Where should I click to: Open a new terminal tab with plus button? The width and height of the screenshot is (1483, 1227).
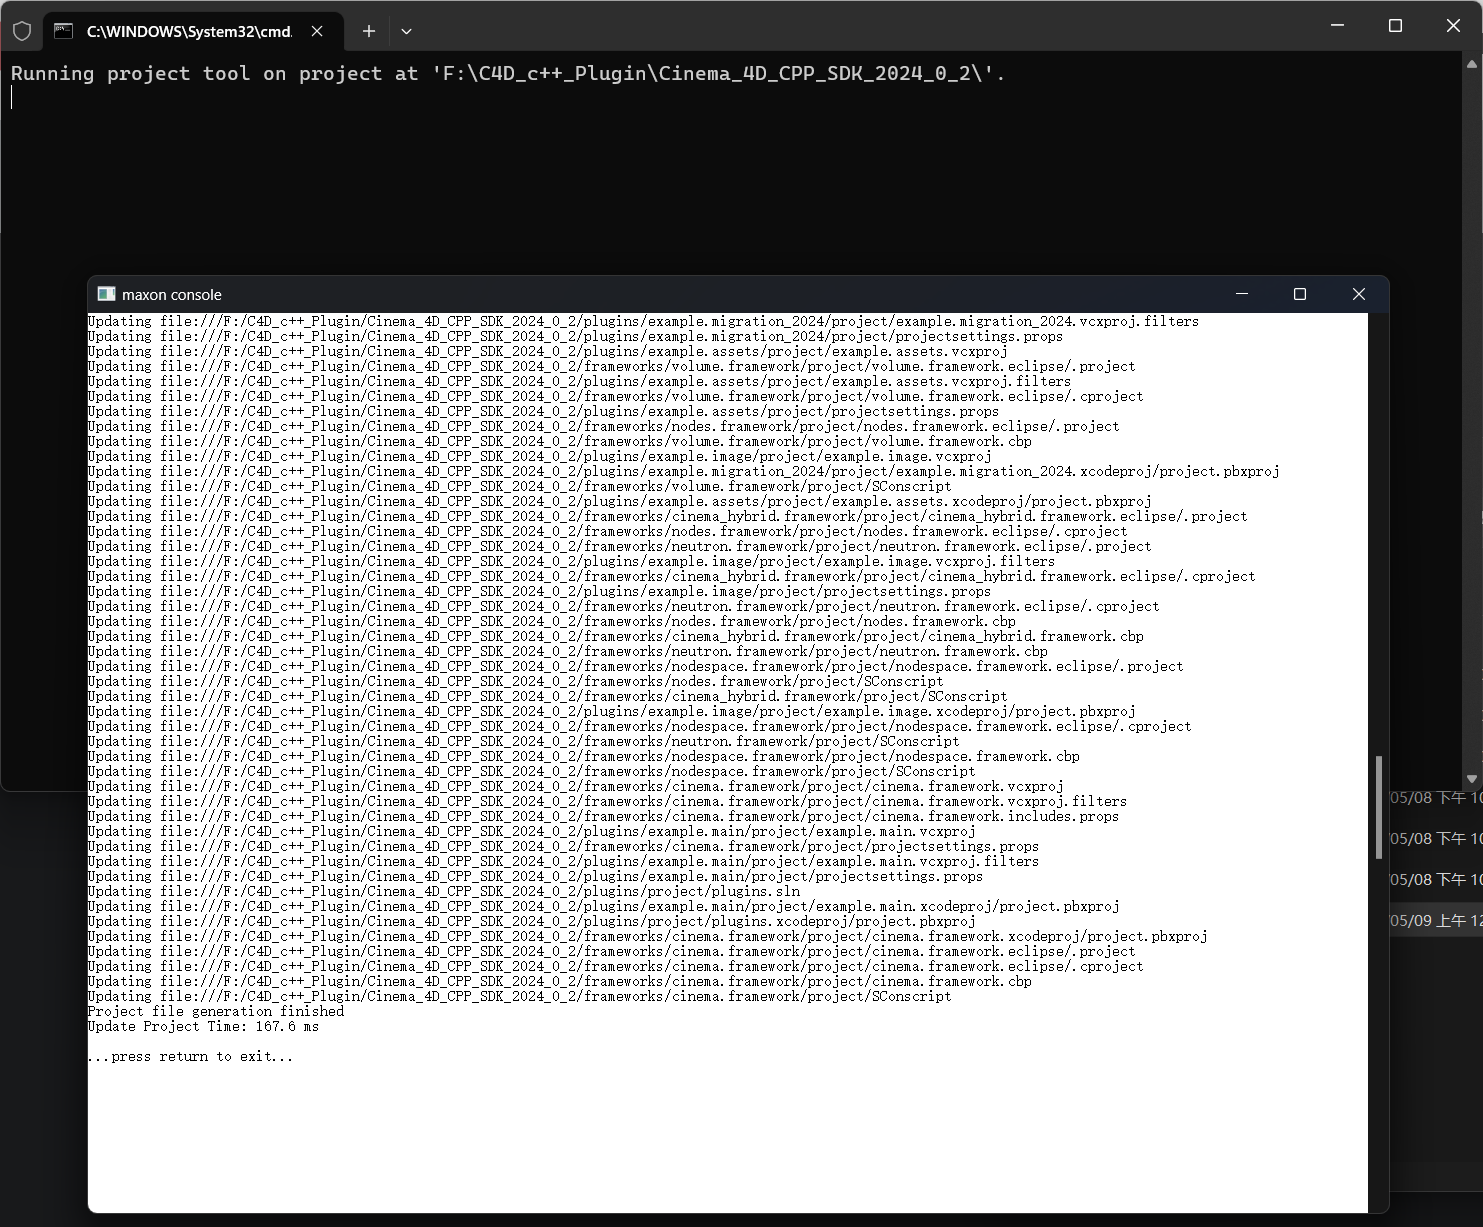[x=369, y=31]
